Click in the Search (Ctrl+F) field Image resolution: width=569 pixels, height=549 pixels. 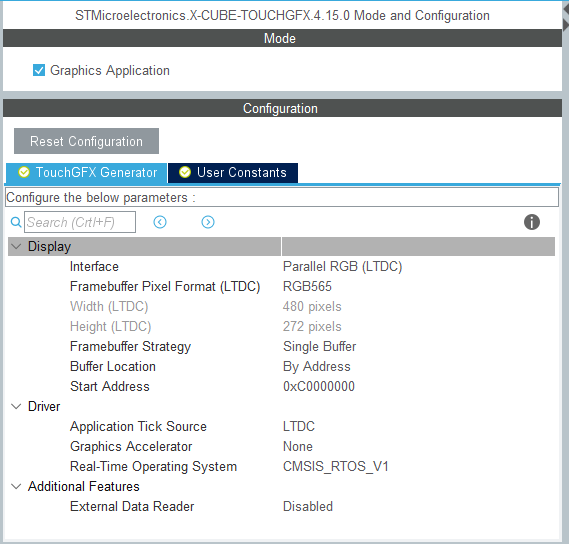[80, 222]
